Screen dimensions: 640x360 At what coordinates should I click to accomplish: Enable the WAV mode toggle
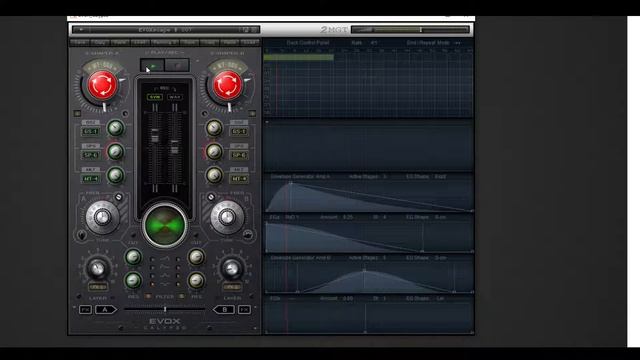pos(175,97)
